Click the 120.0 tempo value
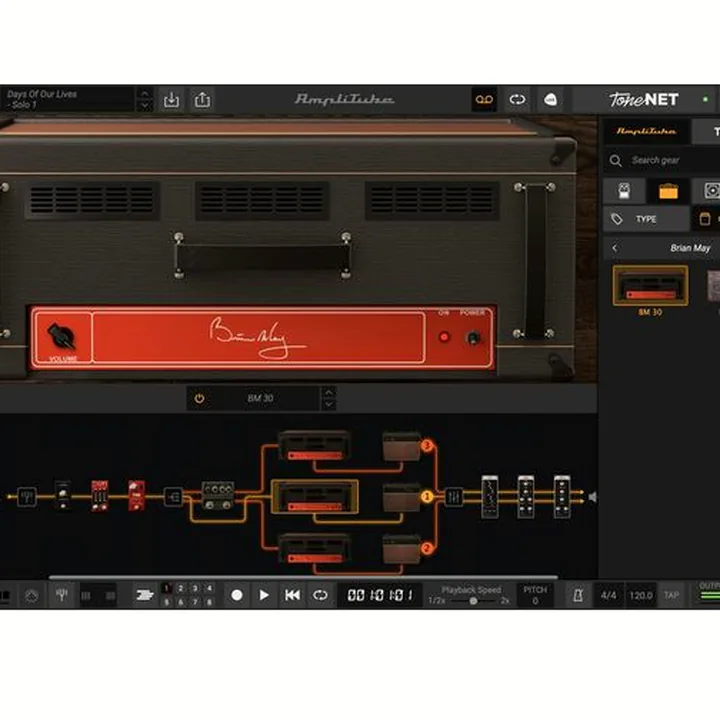This screenshot has width=720, height=720. pos(641,596)
